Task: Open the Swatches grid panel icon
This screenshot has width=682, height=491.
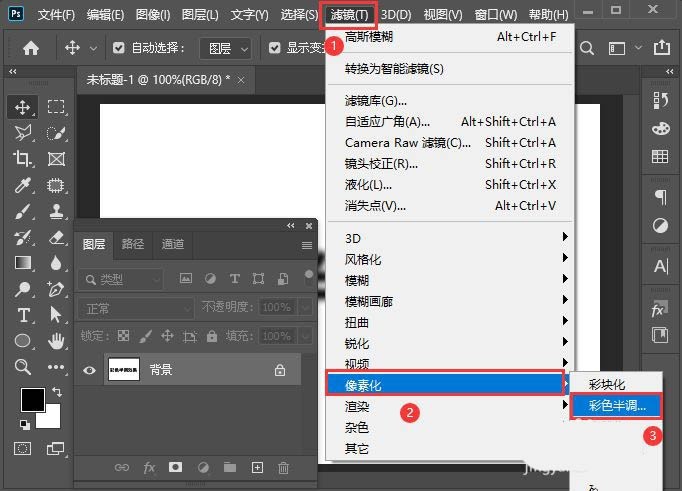Action: [660, 156]
